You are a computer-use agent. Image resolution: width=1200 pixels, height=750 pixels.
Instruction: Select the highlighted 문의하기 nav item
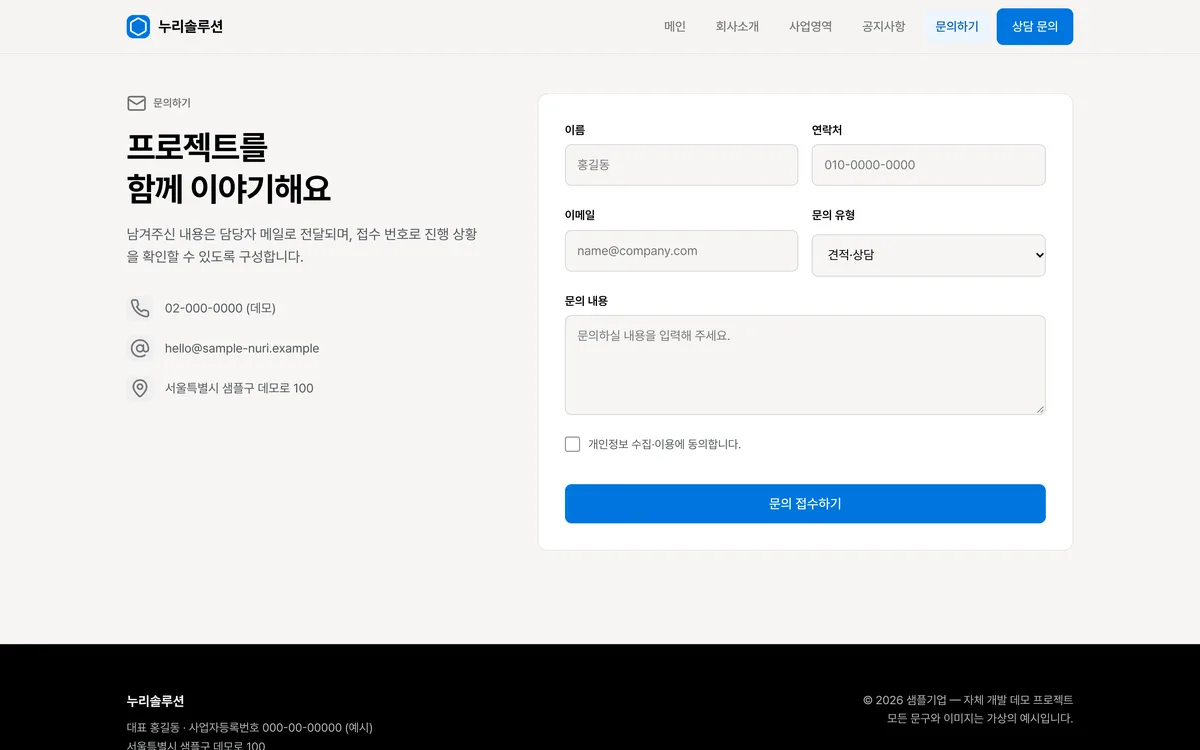coord(957,27)
